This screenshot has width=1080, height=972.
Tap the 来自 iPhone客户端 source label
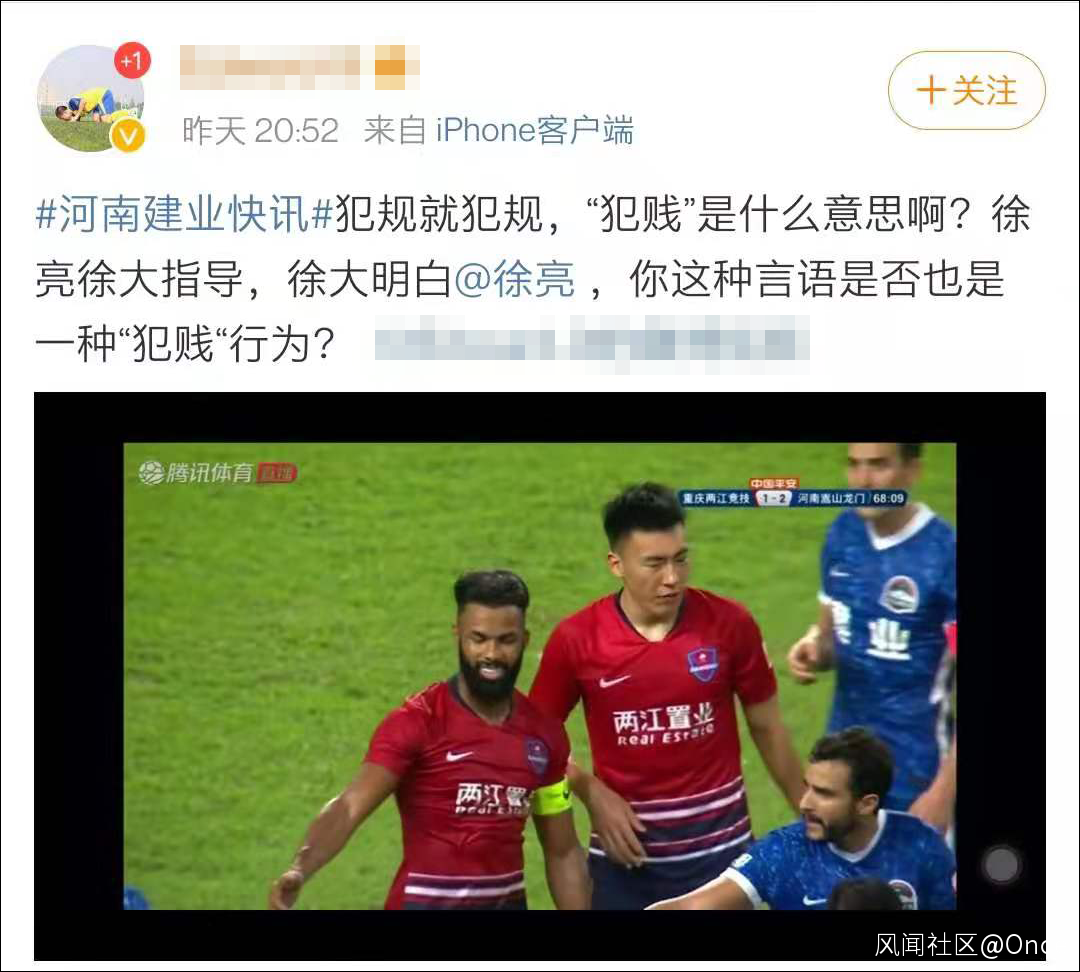click(x=499, y=130)
